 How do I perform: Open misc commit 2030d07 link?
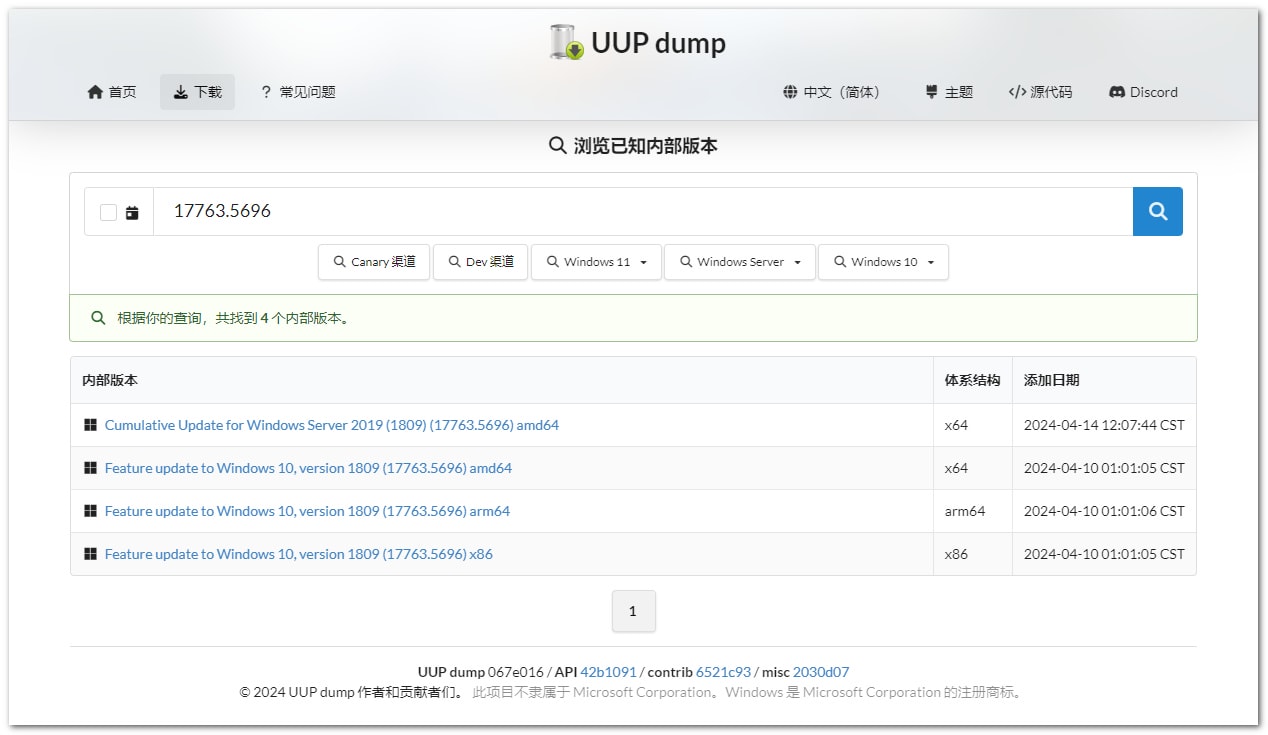(x=821, y=672)
